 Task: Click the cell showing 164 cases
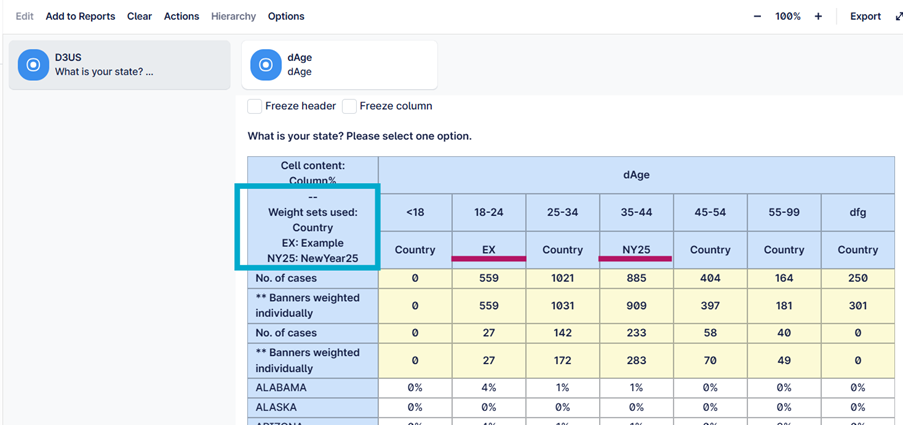tap(784, 278)
